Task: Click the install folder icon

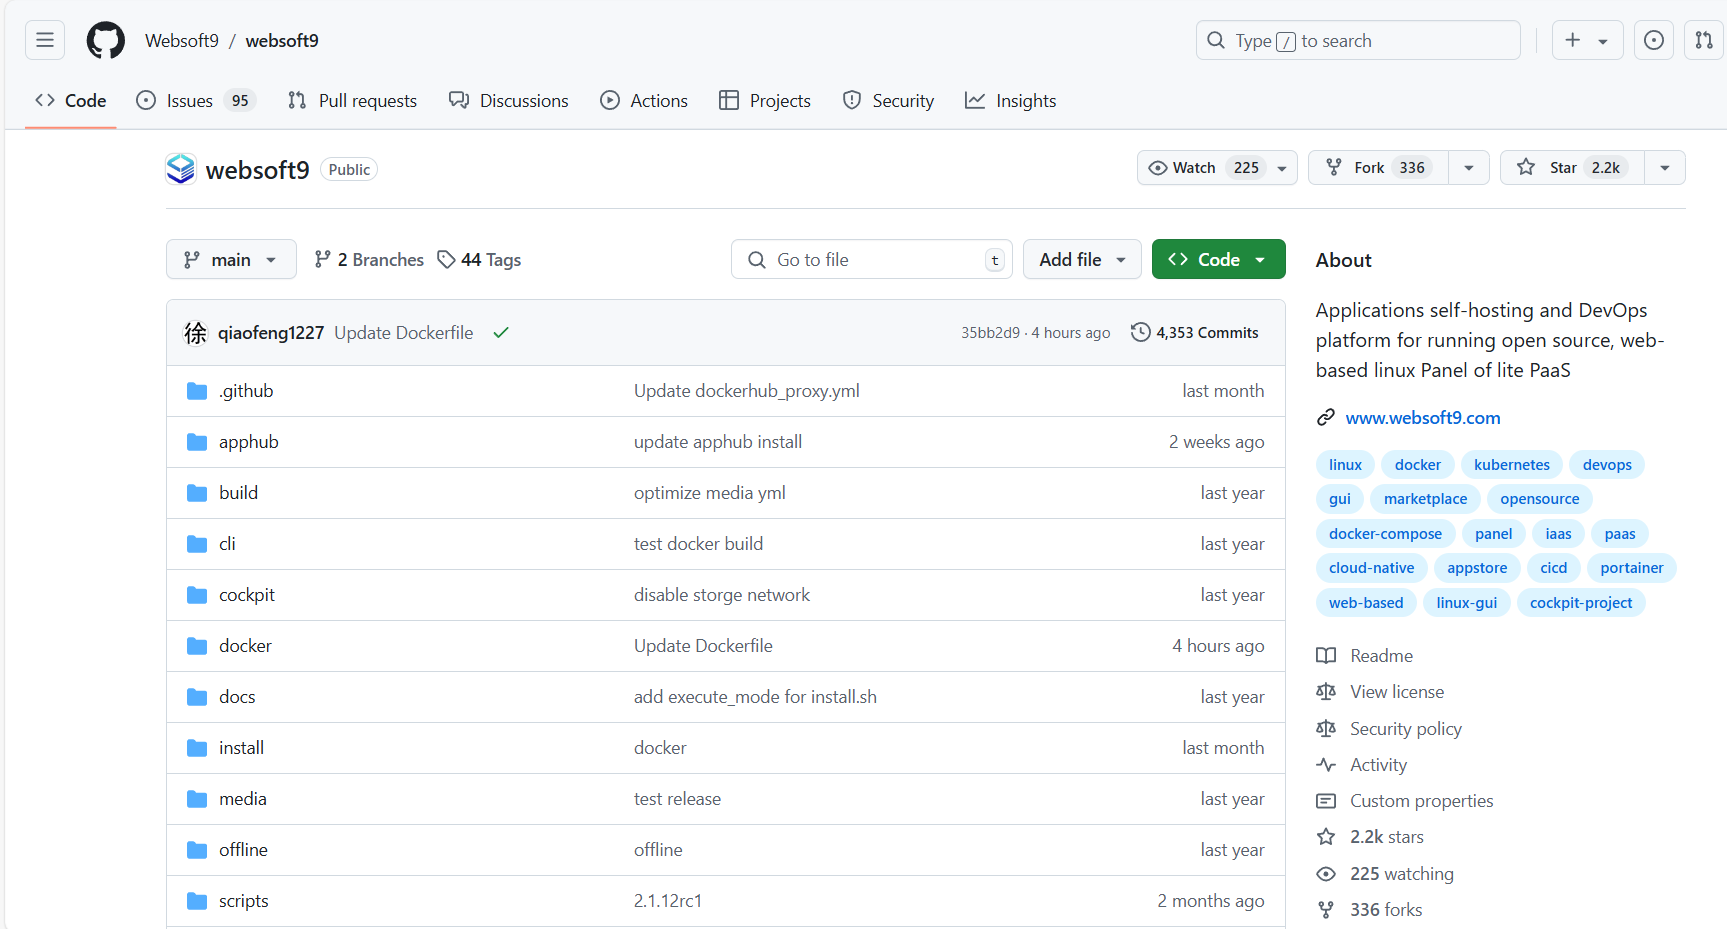Action: (197, 748)
